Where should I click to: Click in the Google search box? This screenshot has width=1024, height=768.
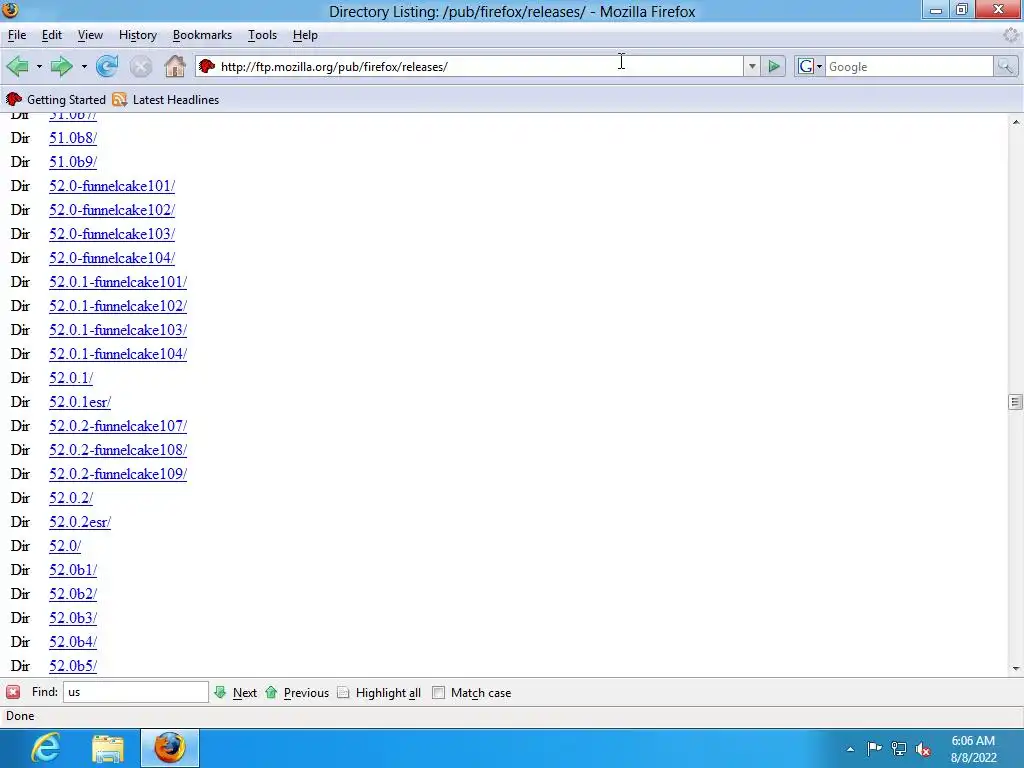[x=909, y=66]
